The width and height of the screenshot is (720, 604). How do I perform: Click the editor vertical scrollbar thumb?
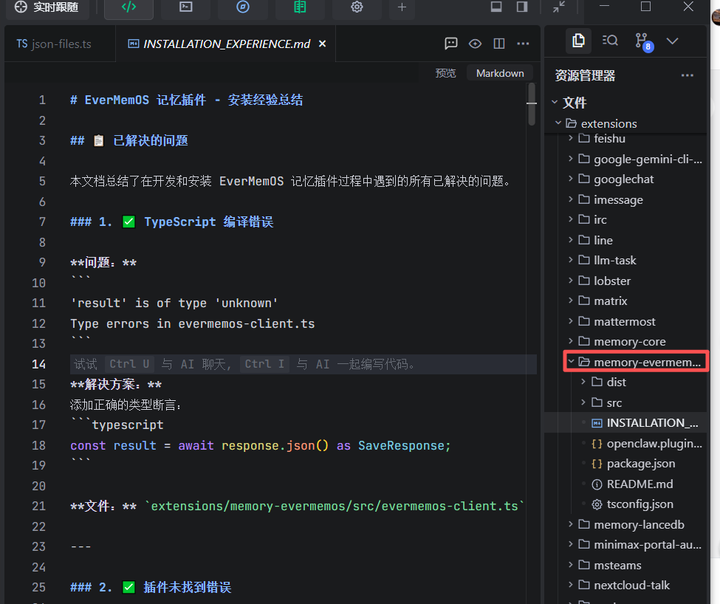tap(532, 104)
